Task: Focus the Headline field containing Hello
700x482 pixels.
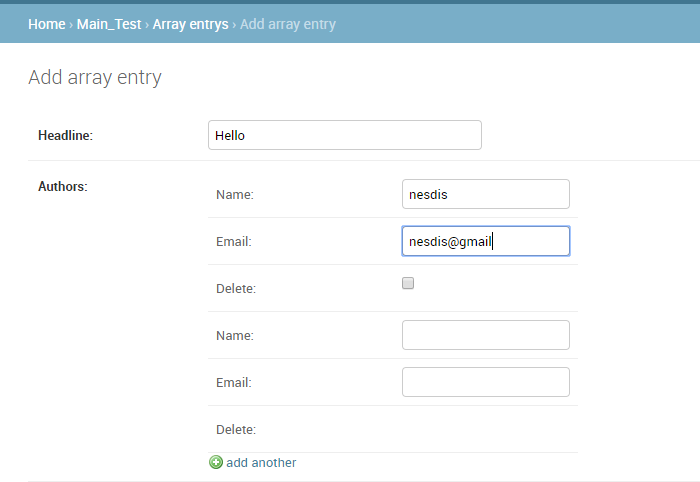Action: pos(345,135)
